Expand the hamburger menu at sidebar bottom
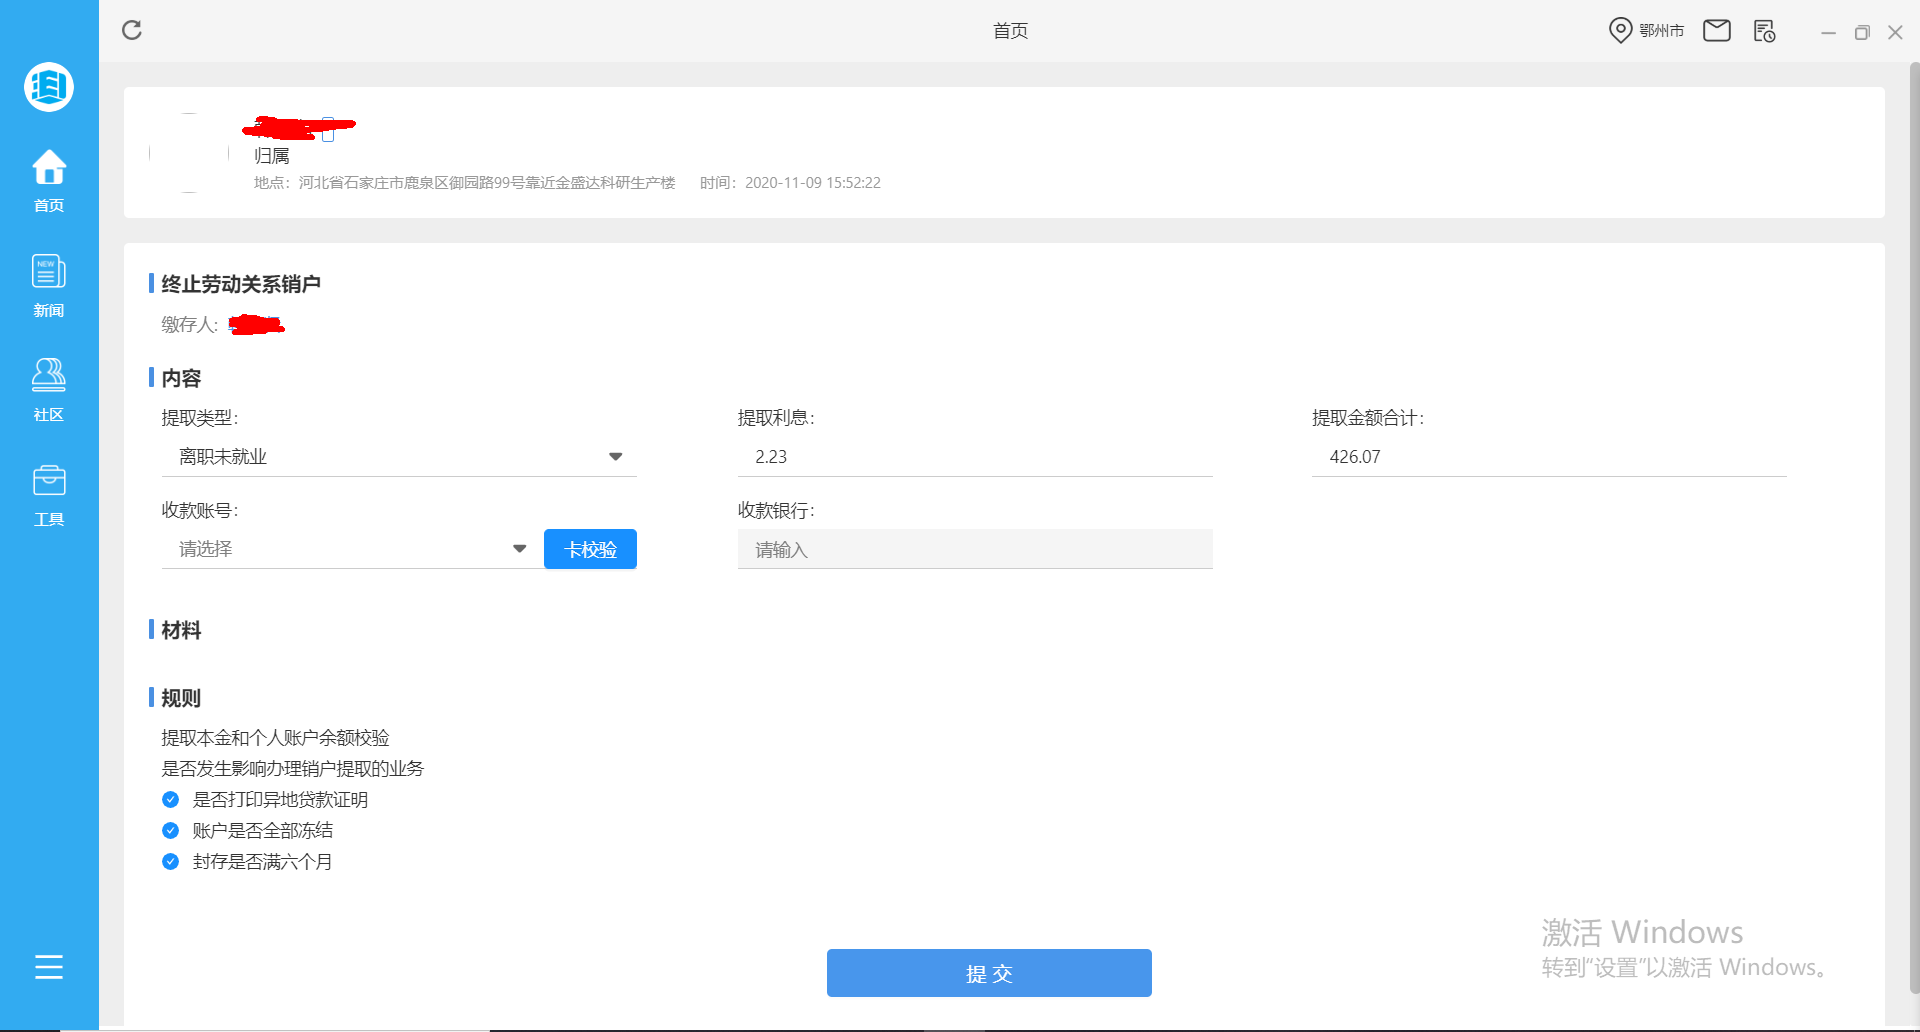1920x1032 pixels. [x=48, y=967]
